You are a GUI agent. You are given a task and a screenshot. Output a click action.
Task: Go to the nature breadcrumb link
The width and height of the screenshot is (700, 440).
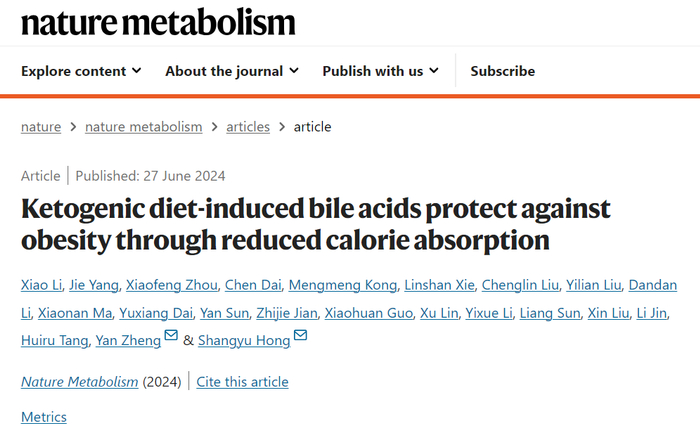tap(41, 127)
